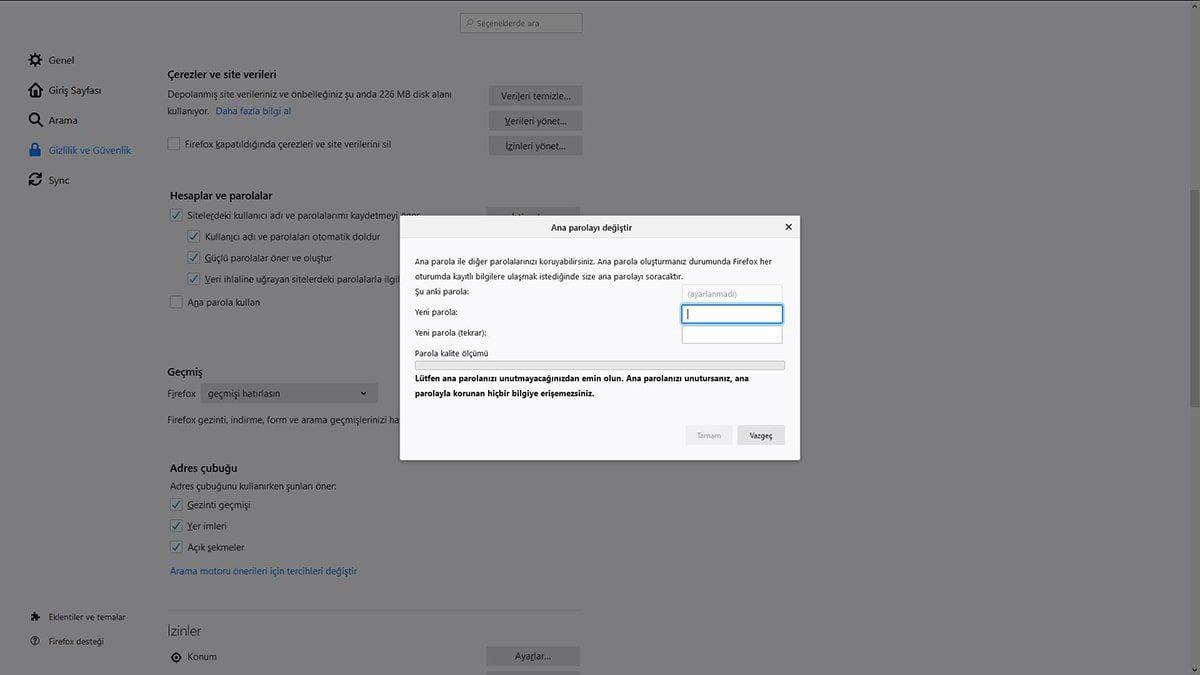Click the magnifier icon in Seçeneklerde ara box
The width and height of the screenshot is (1200, 675).
click(467, 22)
